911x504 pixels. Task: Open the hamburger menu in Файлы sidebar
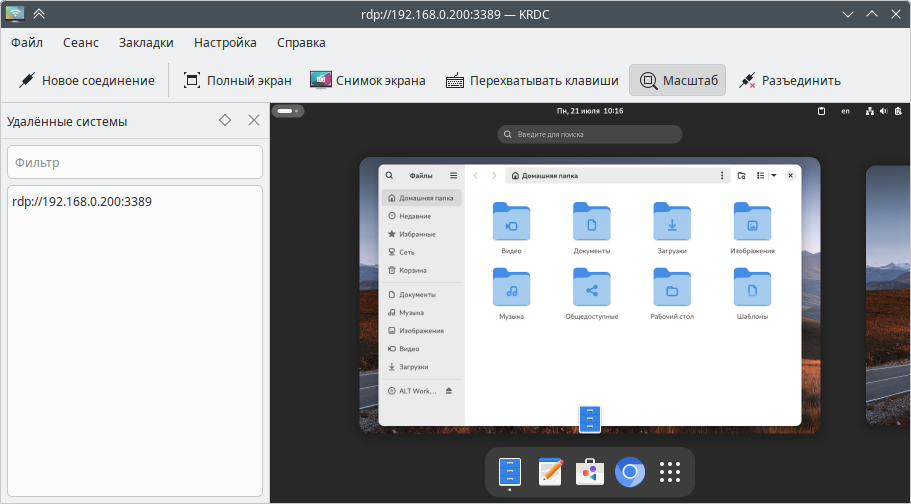point(453,175)
